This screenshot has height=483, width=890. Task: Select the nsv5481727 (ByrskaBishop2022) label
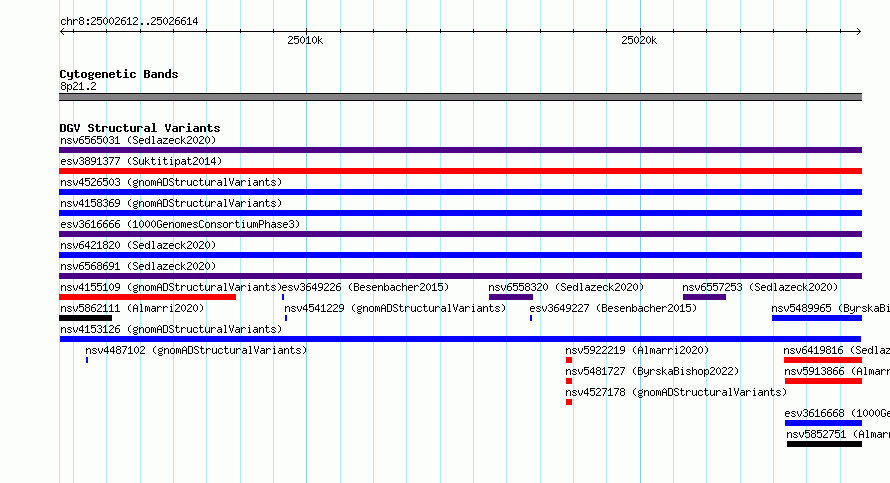pyautogui.click(x=652, y=371)
